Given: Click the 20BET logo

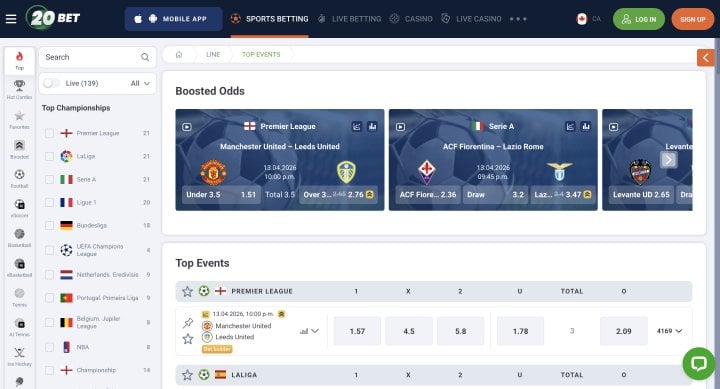Looking at the screenshot, I should point(53,18).
